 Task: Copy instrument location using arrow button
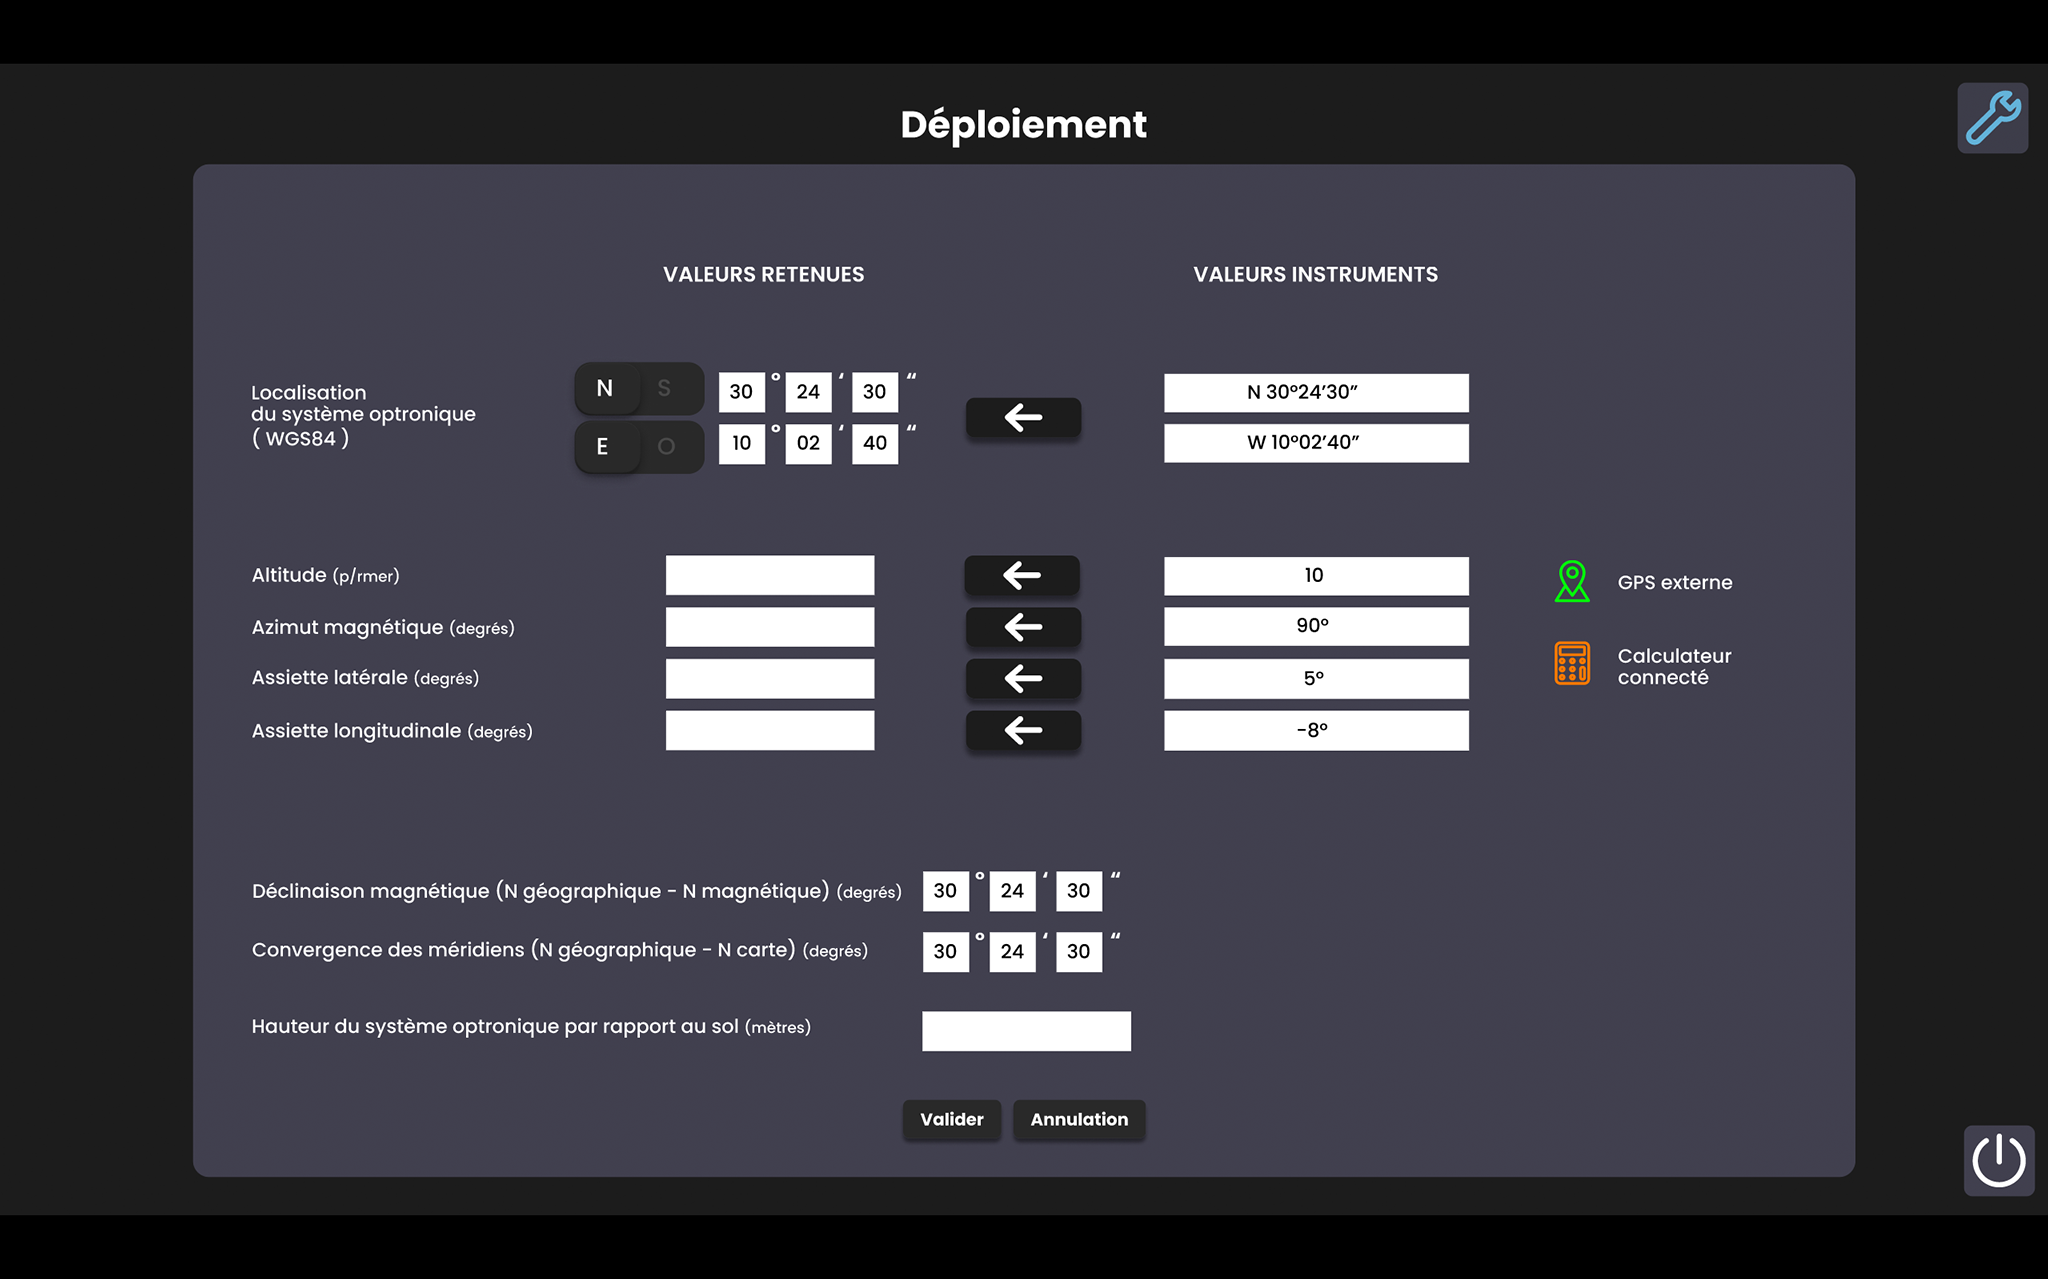click(x=1023, y=417)
